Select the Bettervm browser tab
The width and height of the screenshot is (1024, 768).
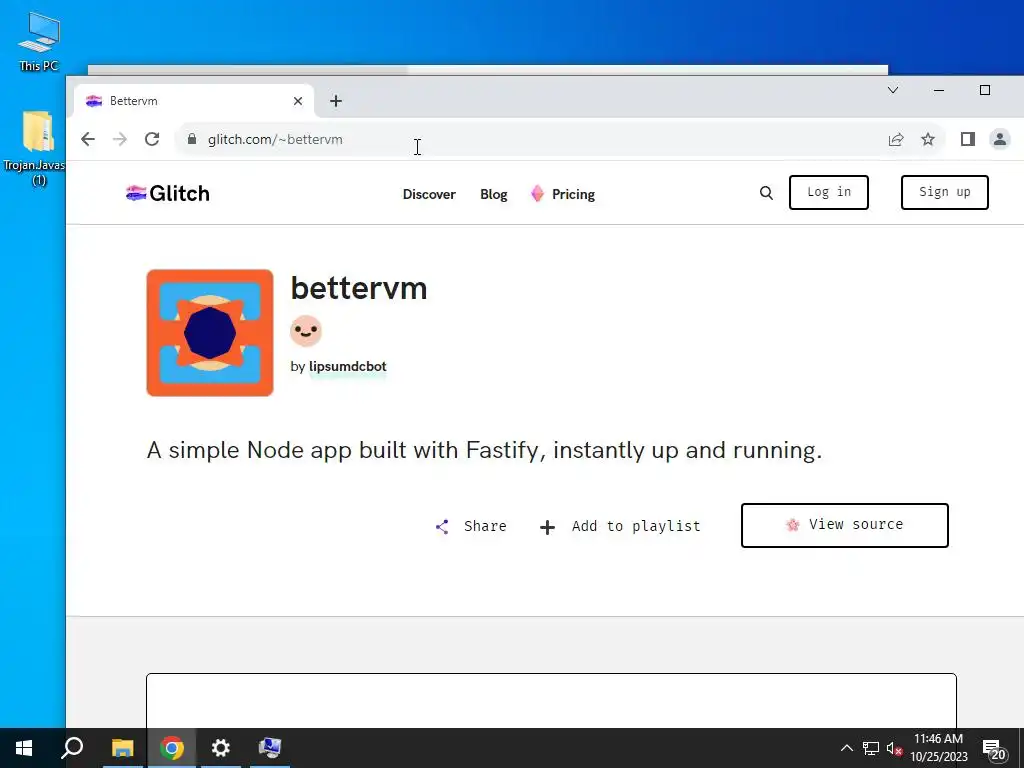tap(194, 101)
